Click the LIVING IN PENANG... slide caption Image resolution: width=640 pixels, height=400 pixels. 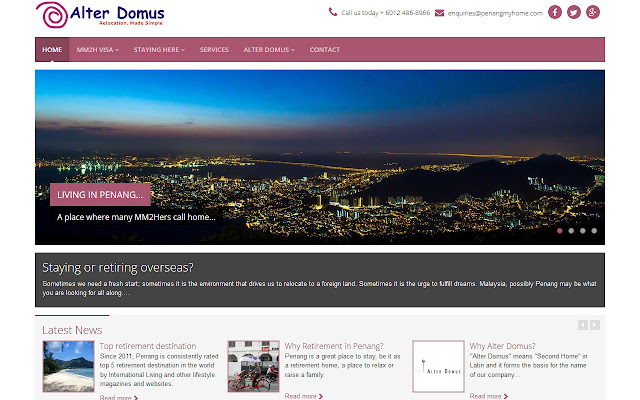[x=100, y=195]
